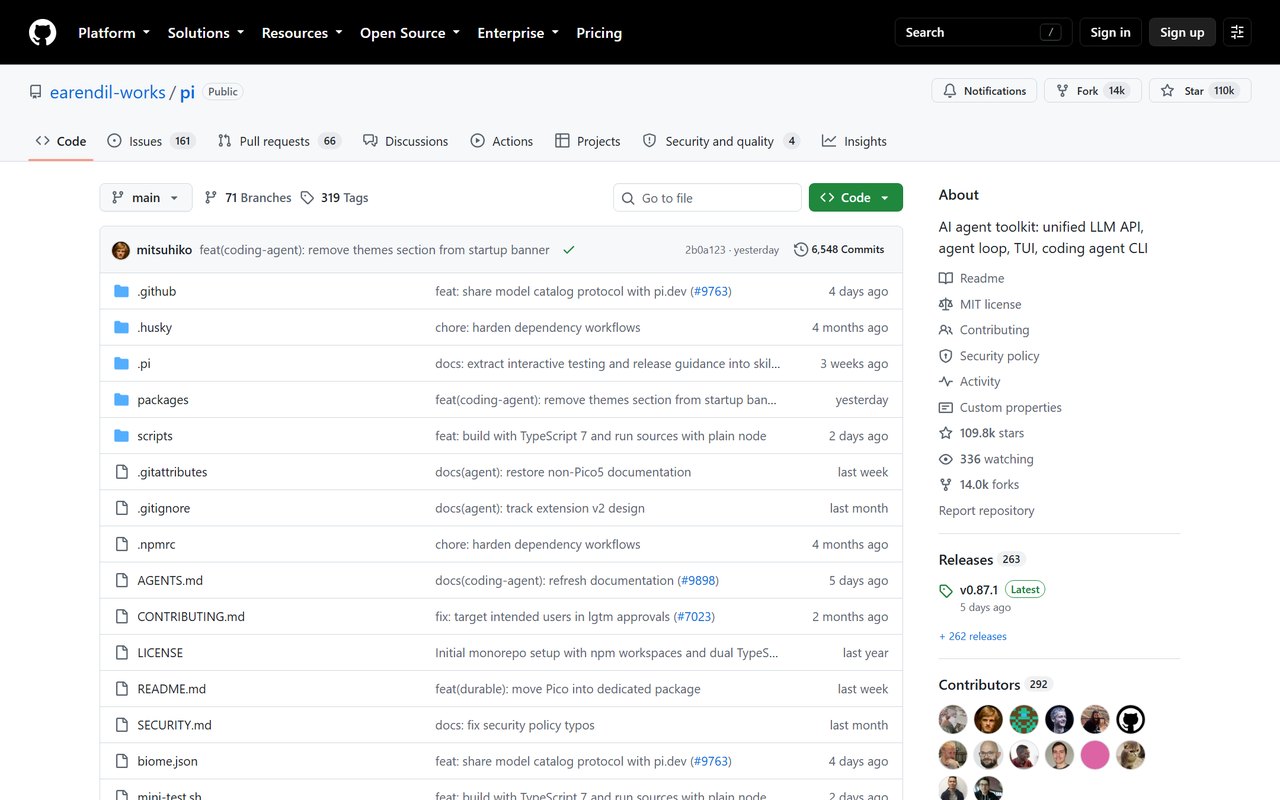Image resolution: width=1280 pixels, height=800 pixels.
Task: Focus the header Search field
Action: pyautogui.click(x=983, y=33)
